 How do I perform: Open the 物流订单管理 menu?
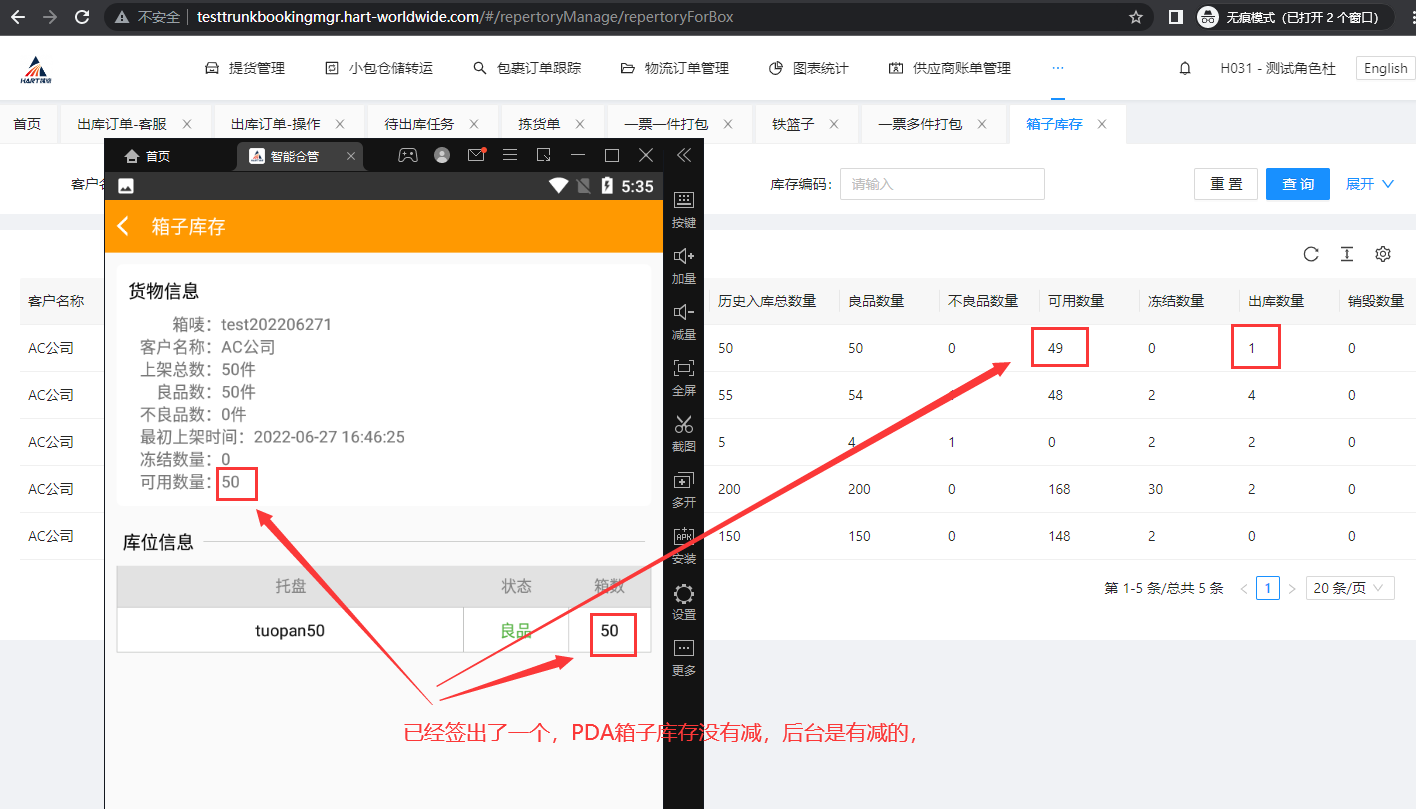tap(675, 68)
